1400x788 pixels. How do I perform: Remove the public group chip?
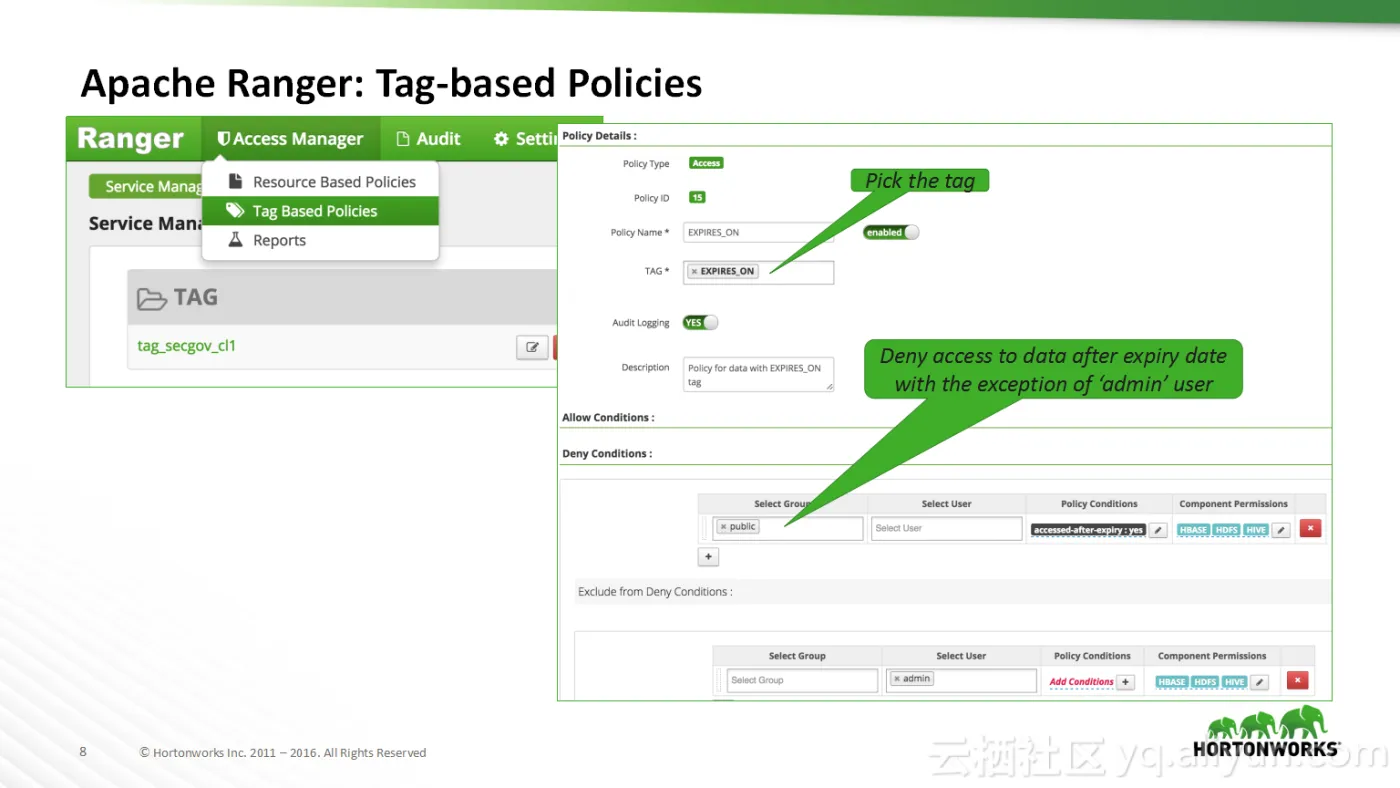coord(723,527)
